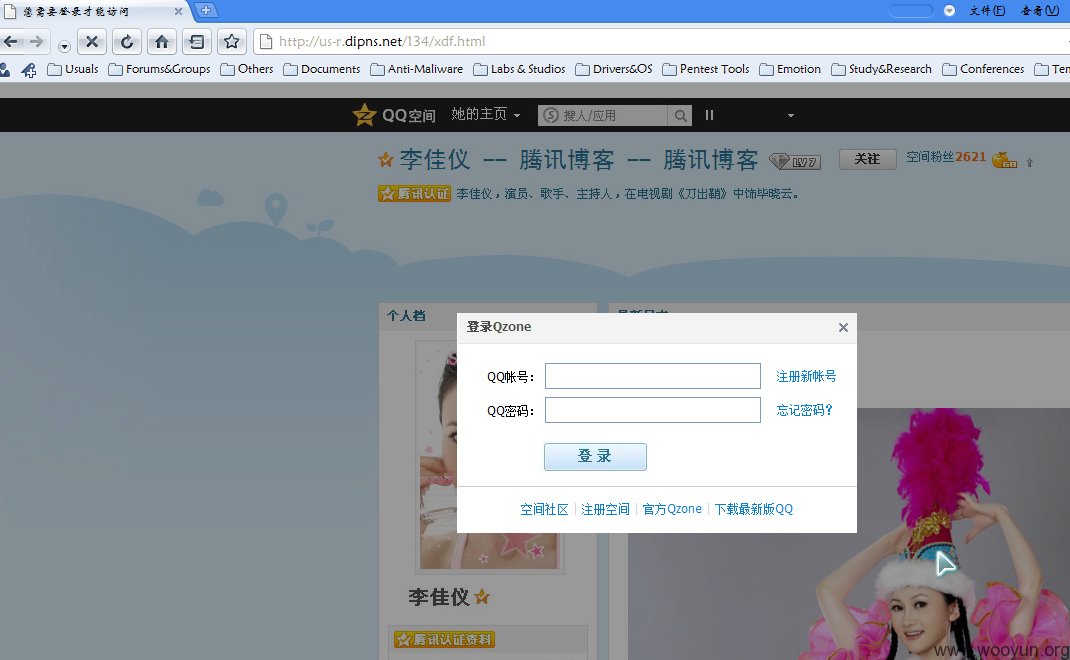
Task: Expand the small arrow in Qzone top bar
Action: click(x=791, y=115)
